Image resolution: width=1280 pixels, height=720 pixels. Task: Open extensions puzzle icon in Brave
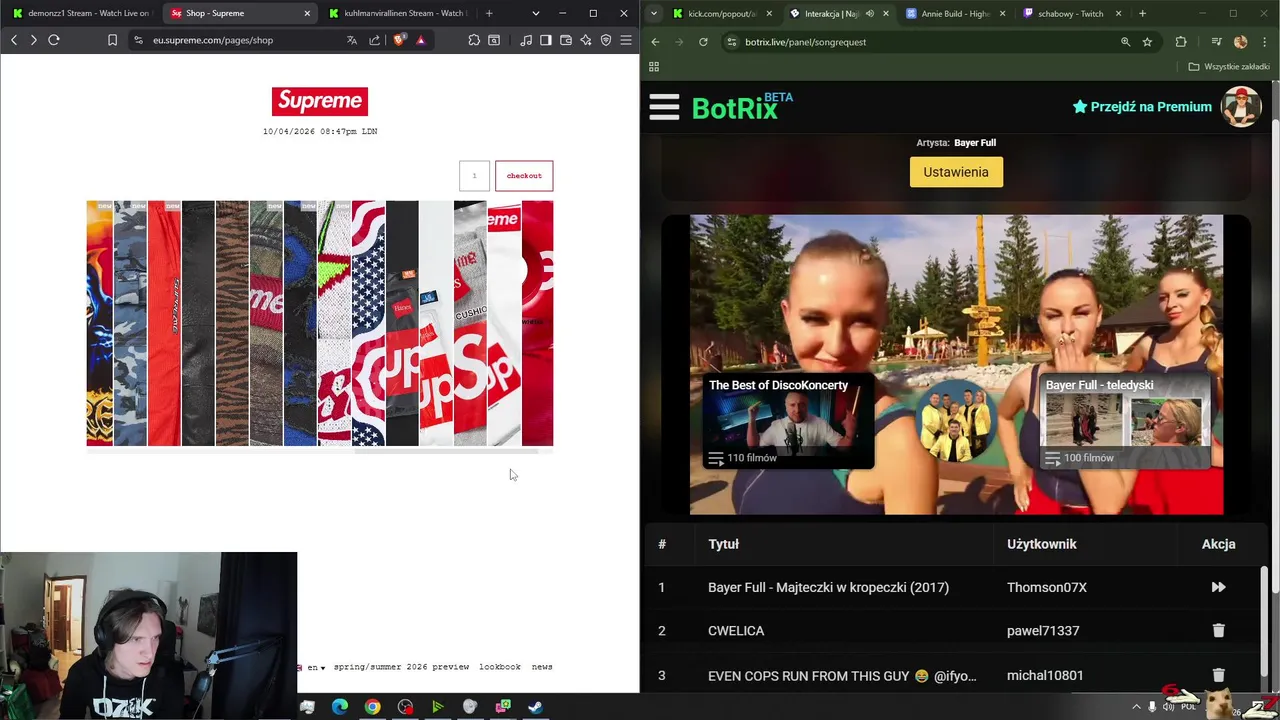pyautogui.click(x=474, y=40)
